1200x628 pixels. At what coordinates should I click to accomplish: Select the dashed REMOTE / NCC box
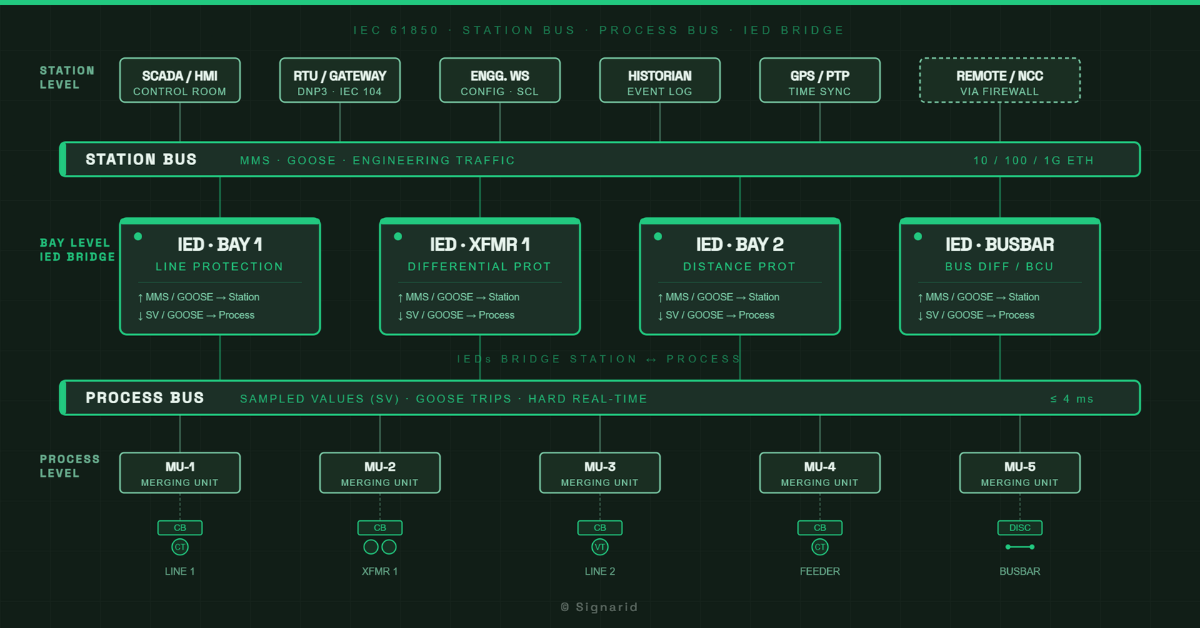pos(1000,80)
